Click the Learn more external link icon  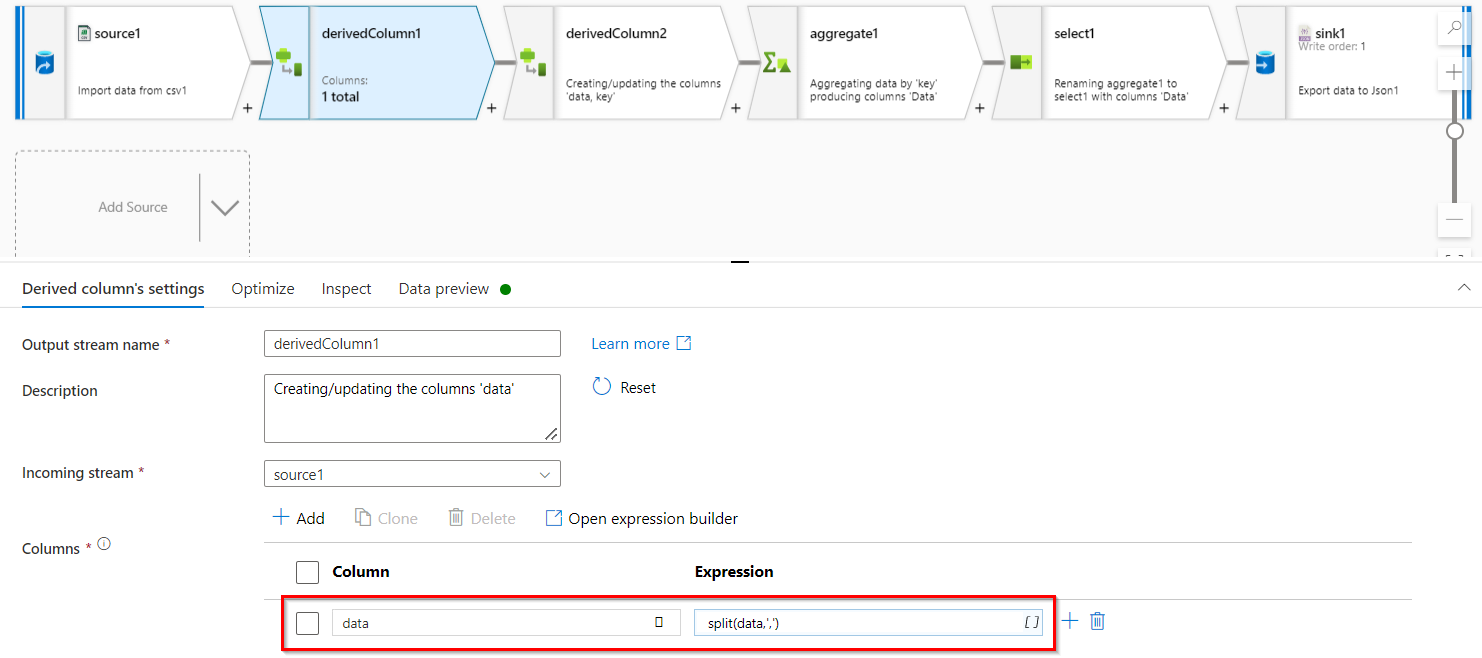[684, 343]
